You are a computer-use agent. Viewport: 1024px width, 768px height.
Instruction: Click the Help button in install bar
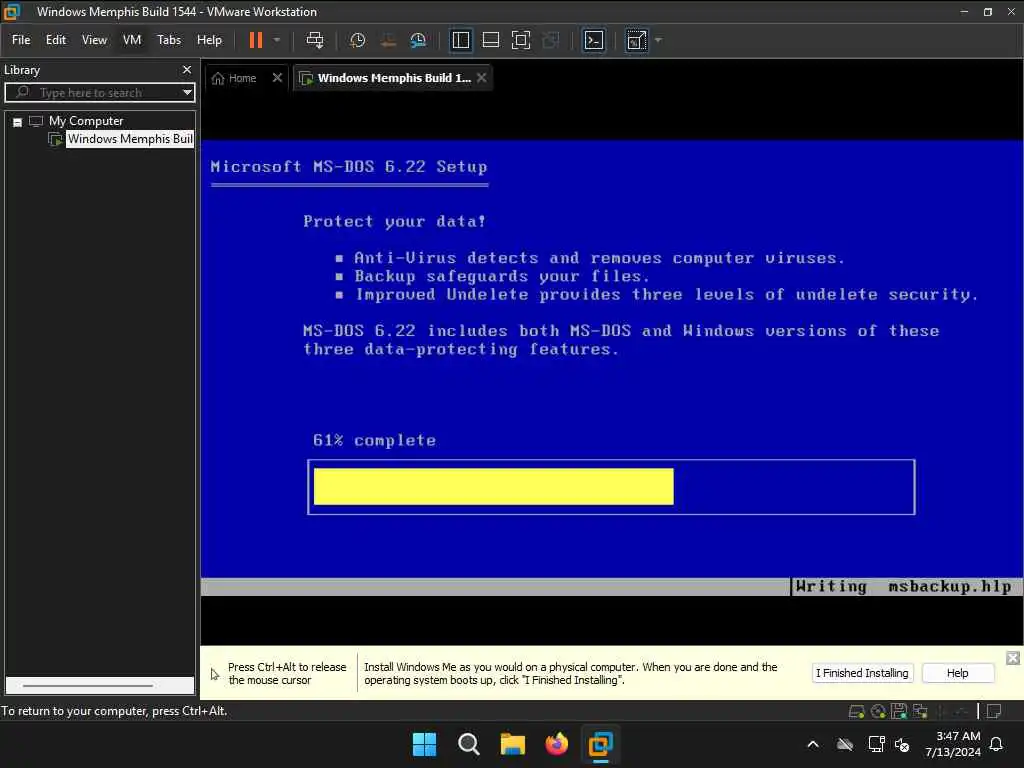tap(957, 673)
